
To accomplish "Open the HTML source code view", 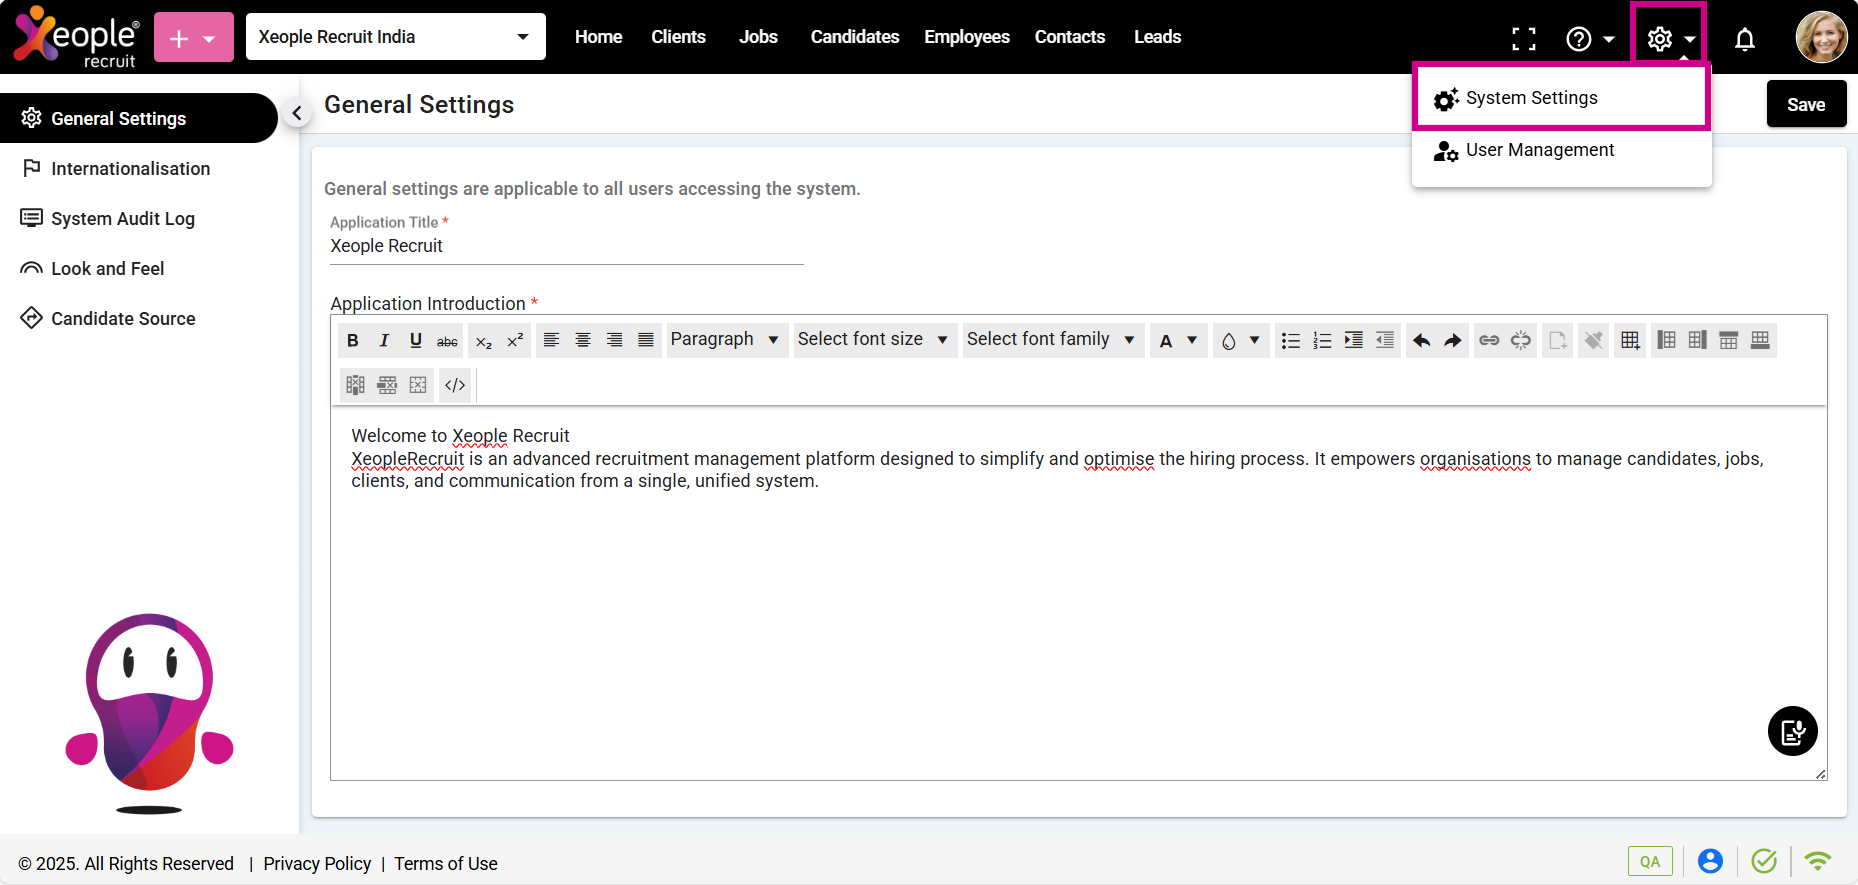I will pyautogui.click(x=455, y=386).
